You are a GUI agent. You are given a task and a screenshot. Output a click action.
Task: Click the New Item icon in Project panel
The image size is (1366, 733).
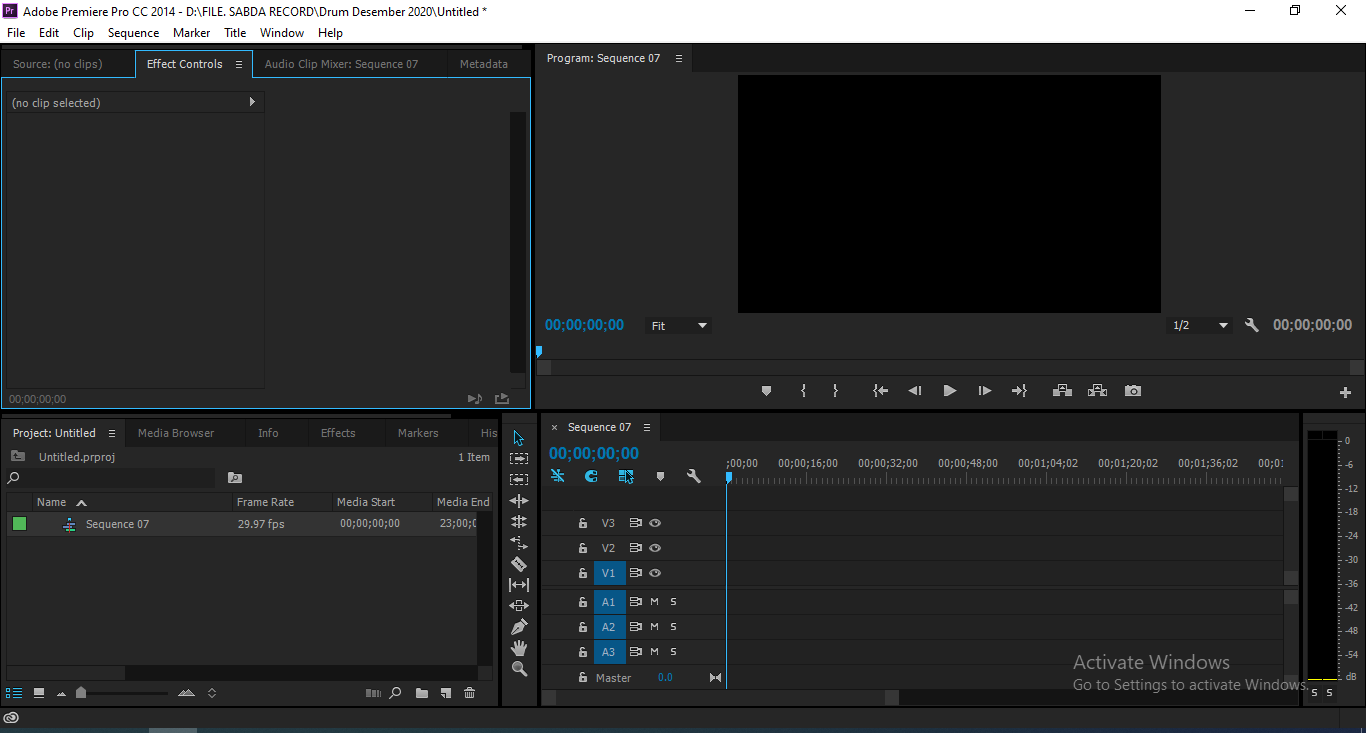(x=446, y=693)
